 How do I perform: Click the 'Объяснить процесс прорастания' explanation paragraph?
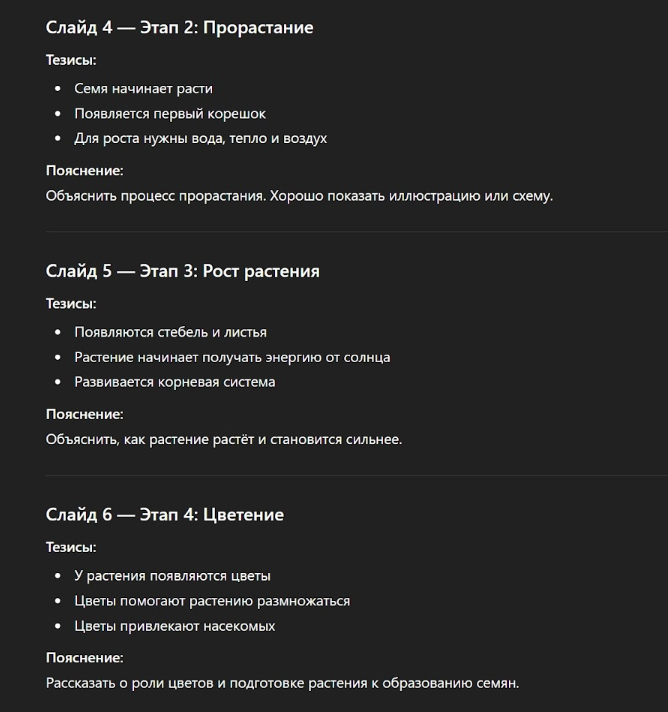[299, 196]
